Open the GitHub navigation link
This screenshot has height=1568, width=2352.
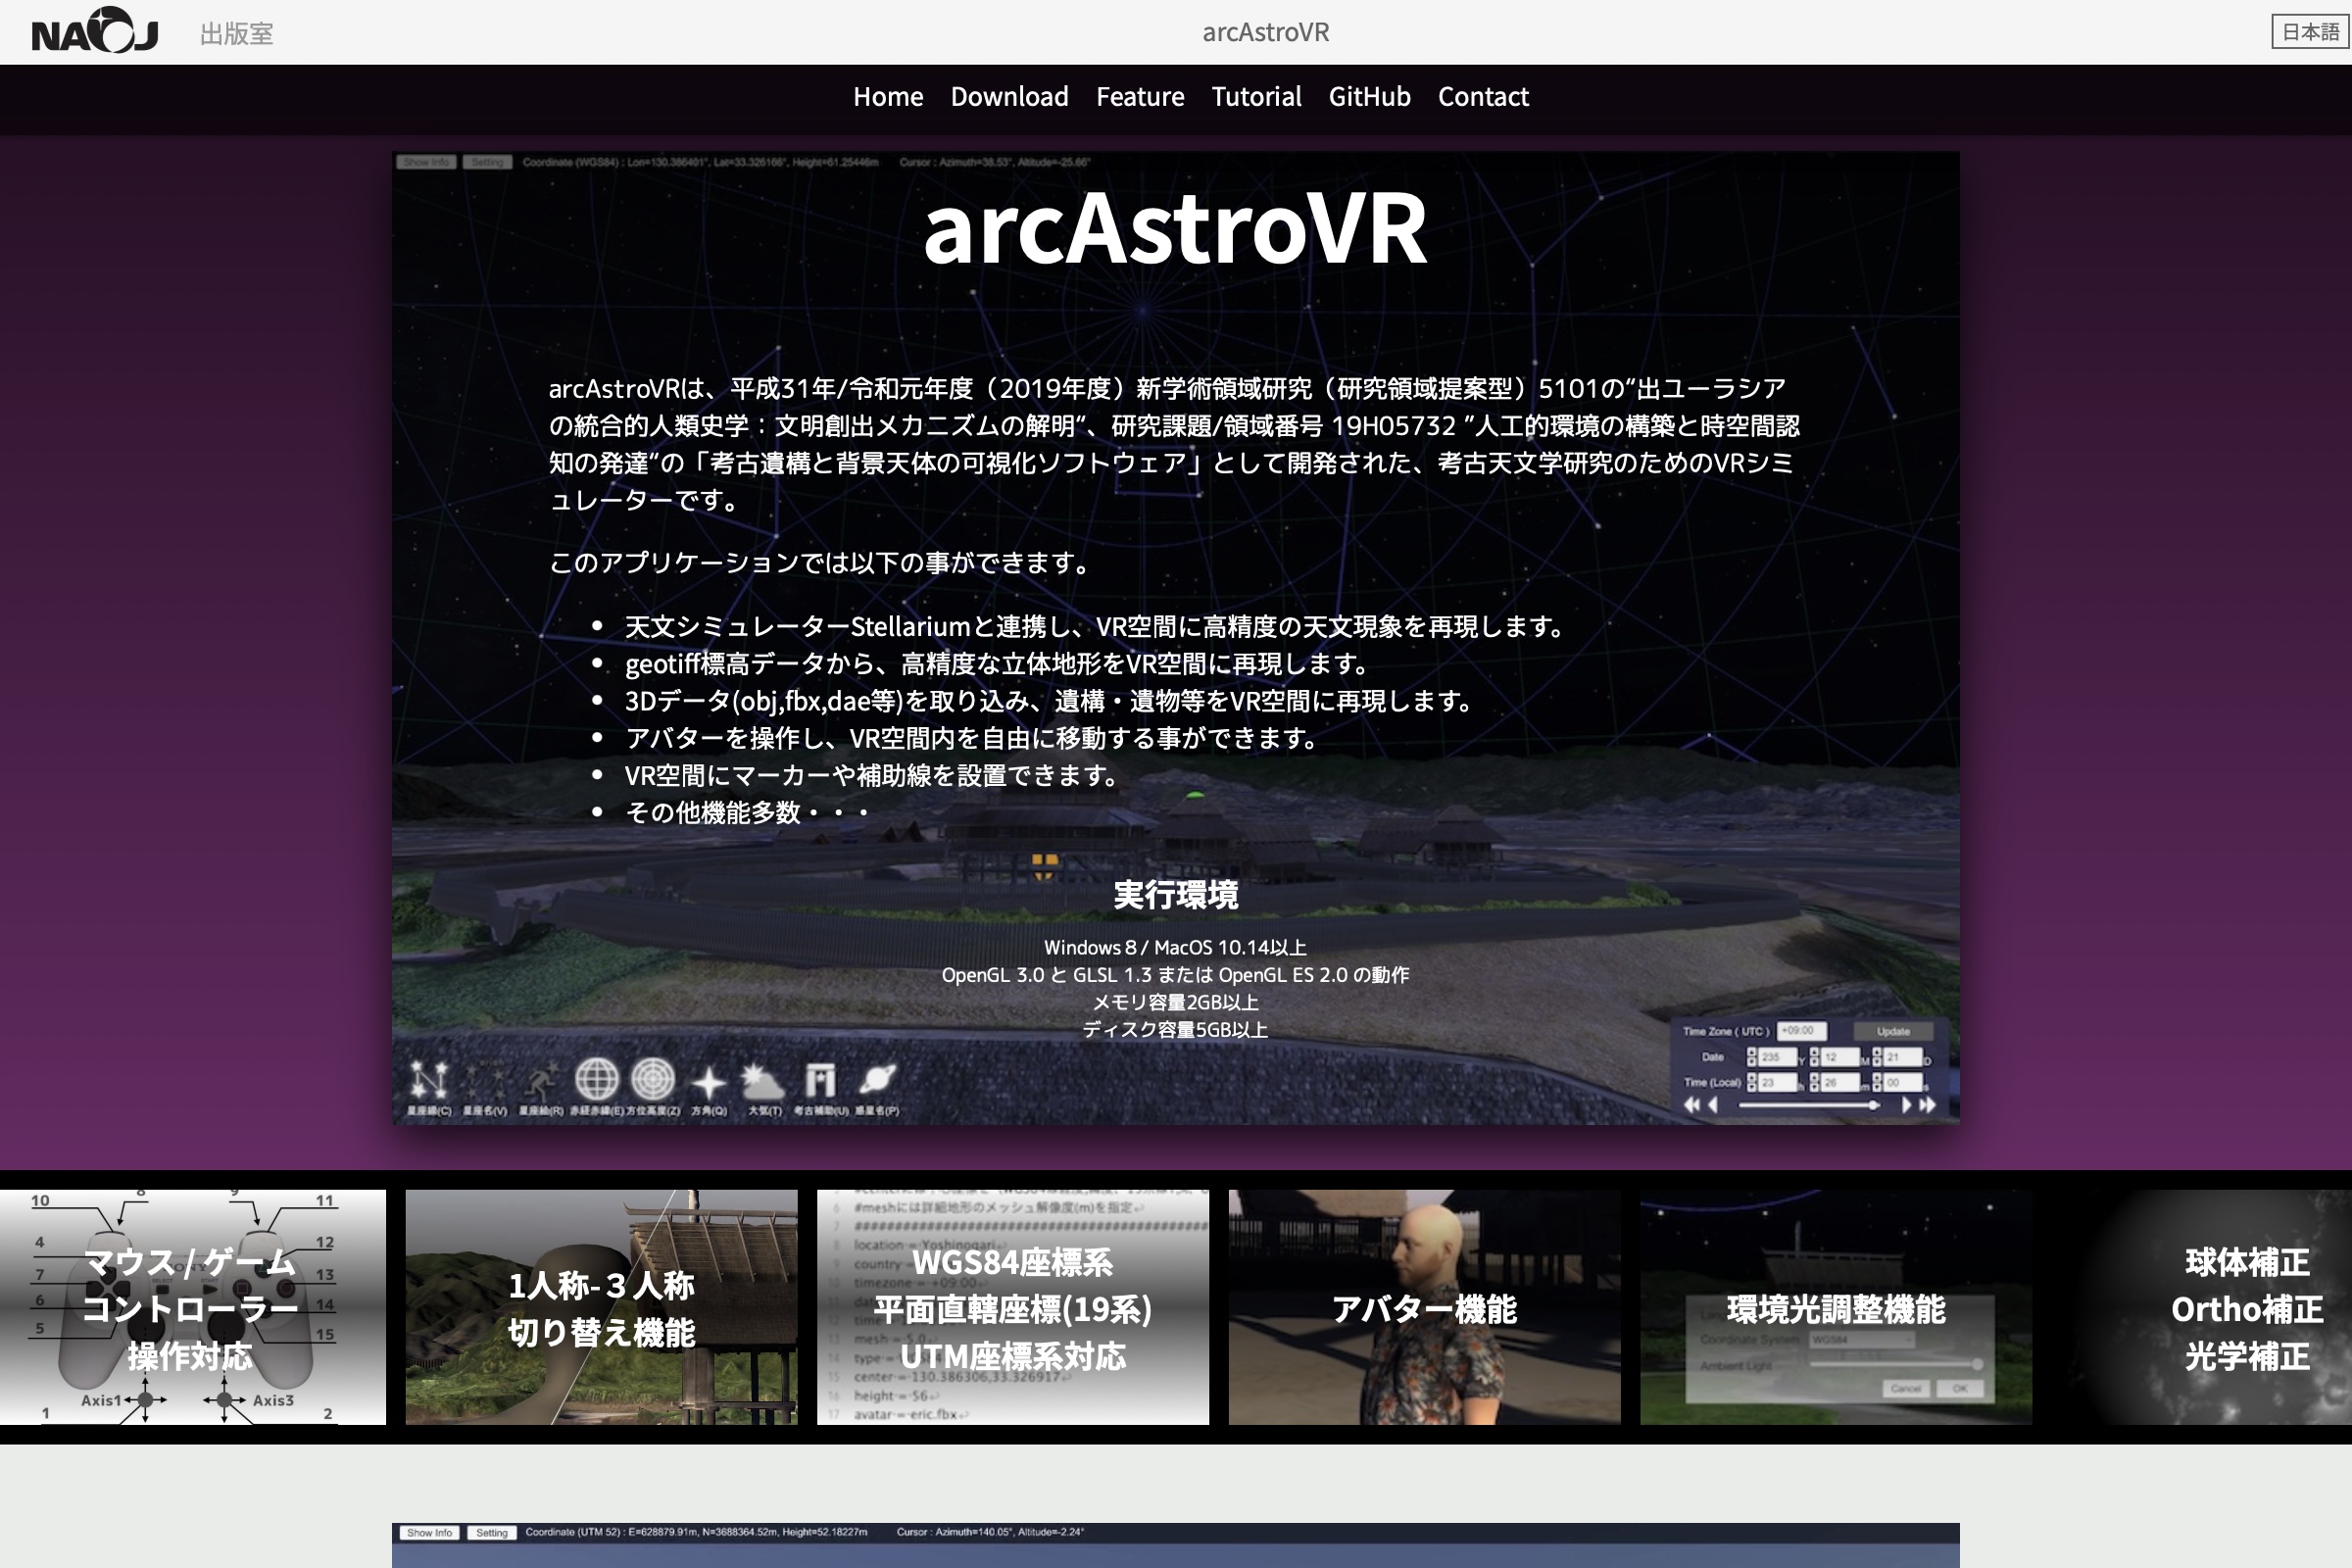[x=1369, y=97]
